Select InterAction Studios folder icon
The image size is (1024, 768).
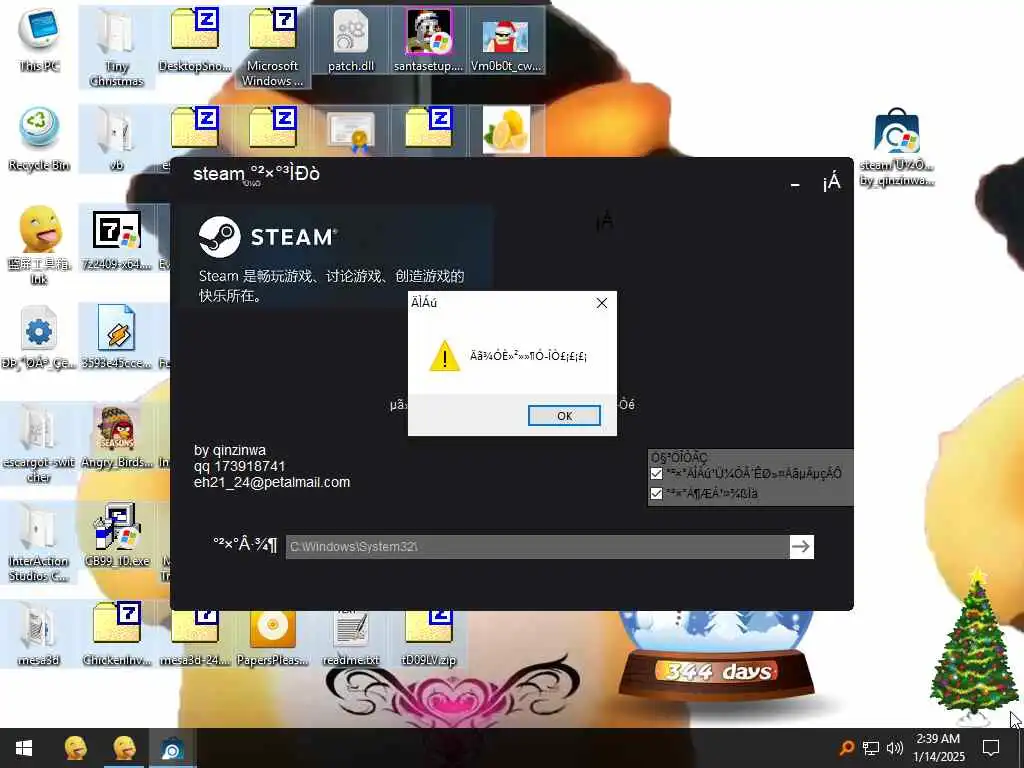[x=39, y=543]
